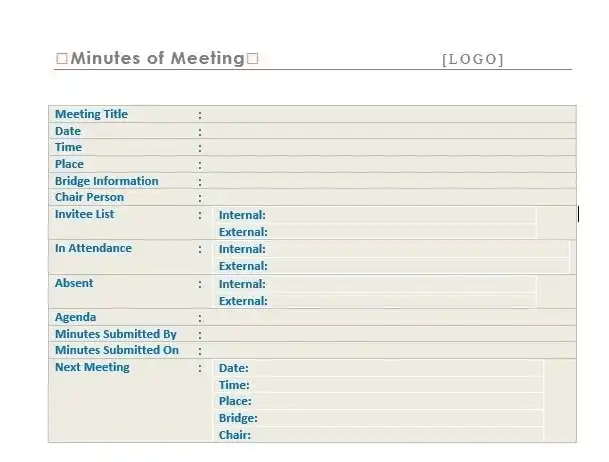Click the Bridge Information value field
Viewport: 609px width, 462px height.
point(390,181)
